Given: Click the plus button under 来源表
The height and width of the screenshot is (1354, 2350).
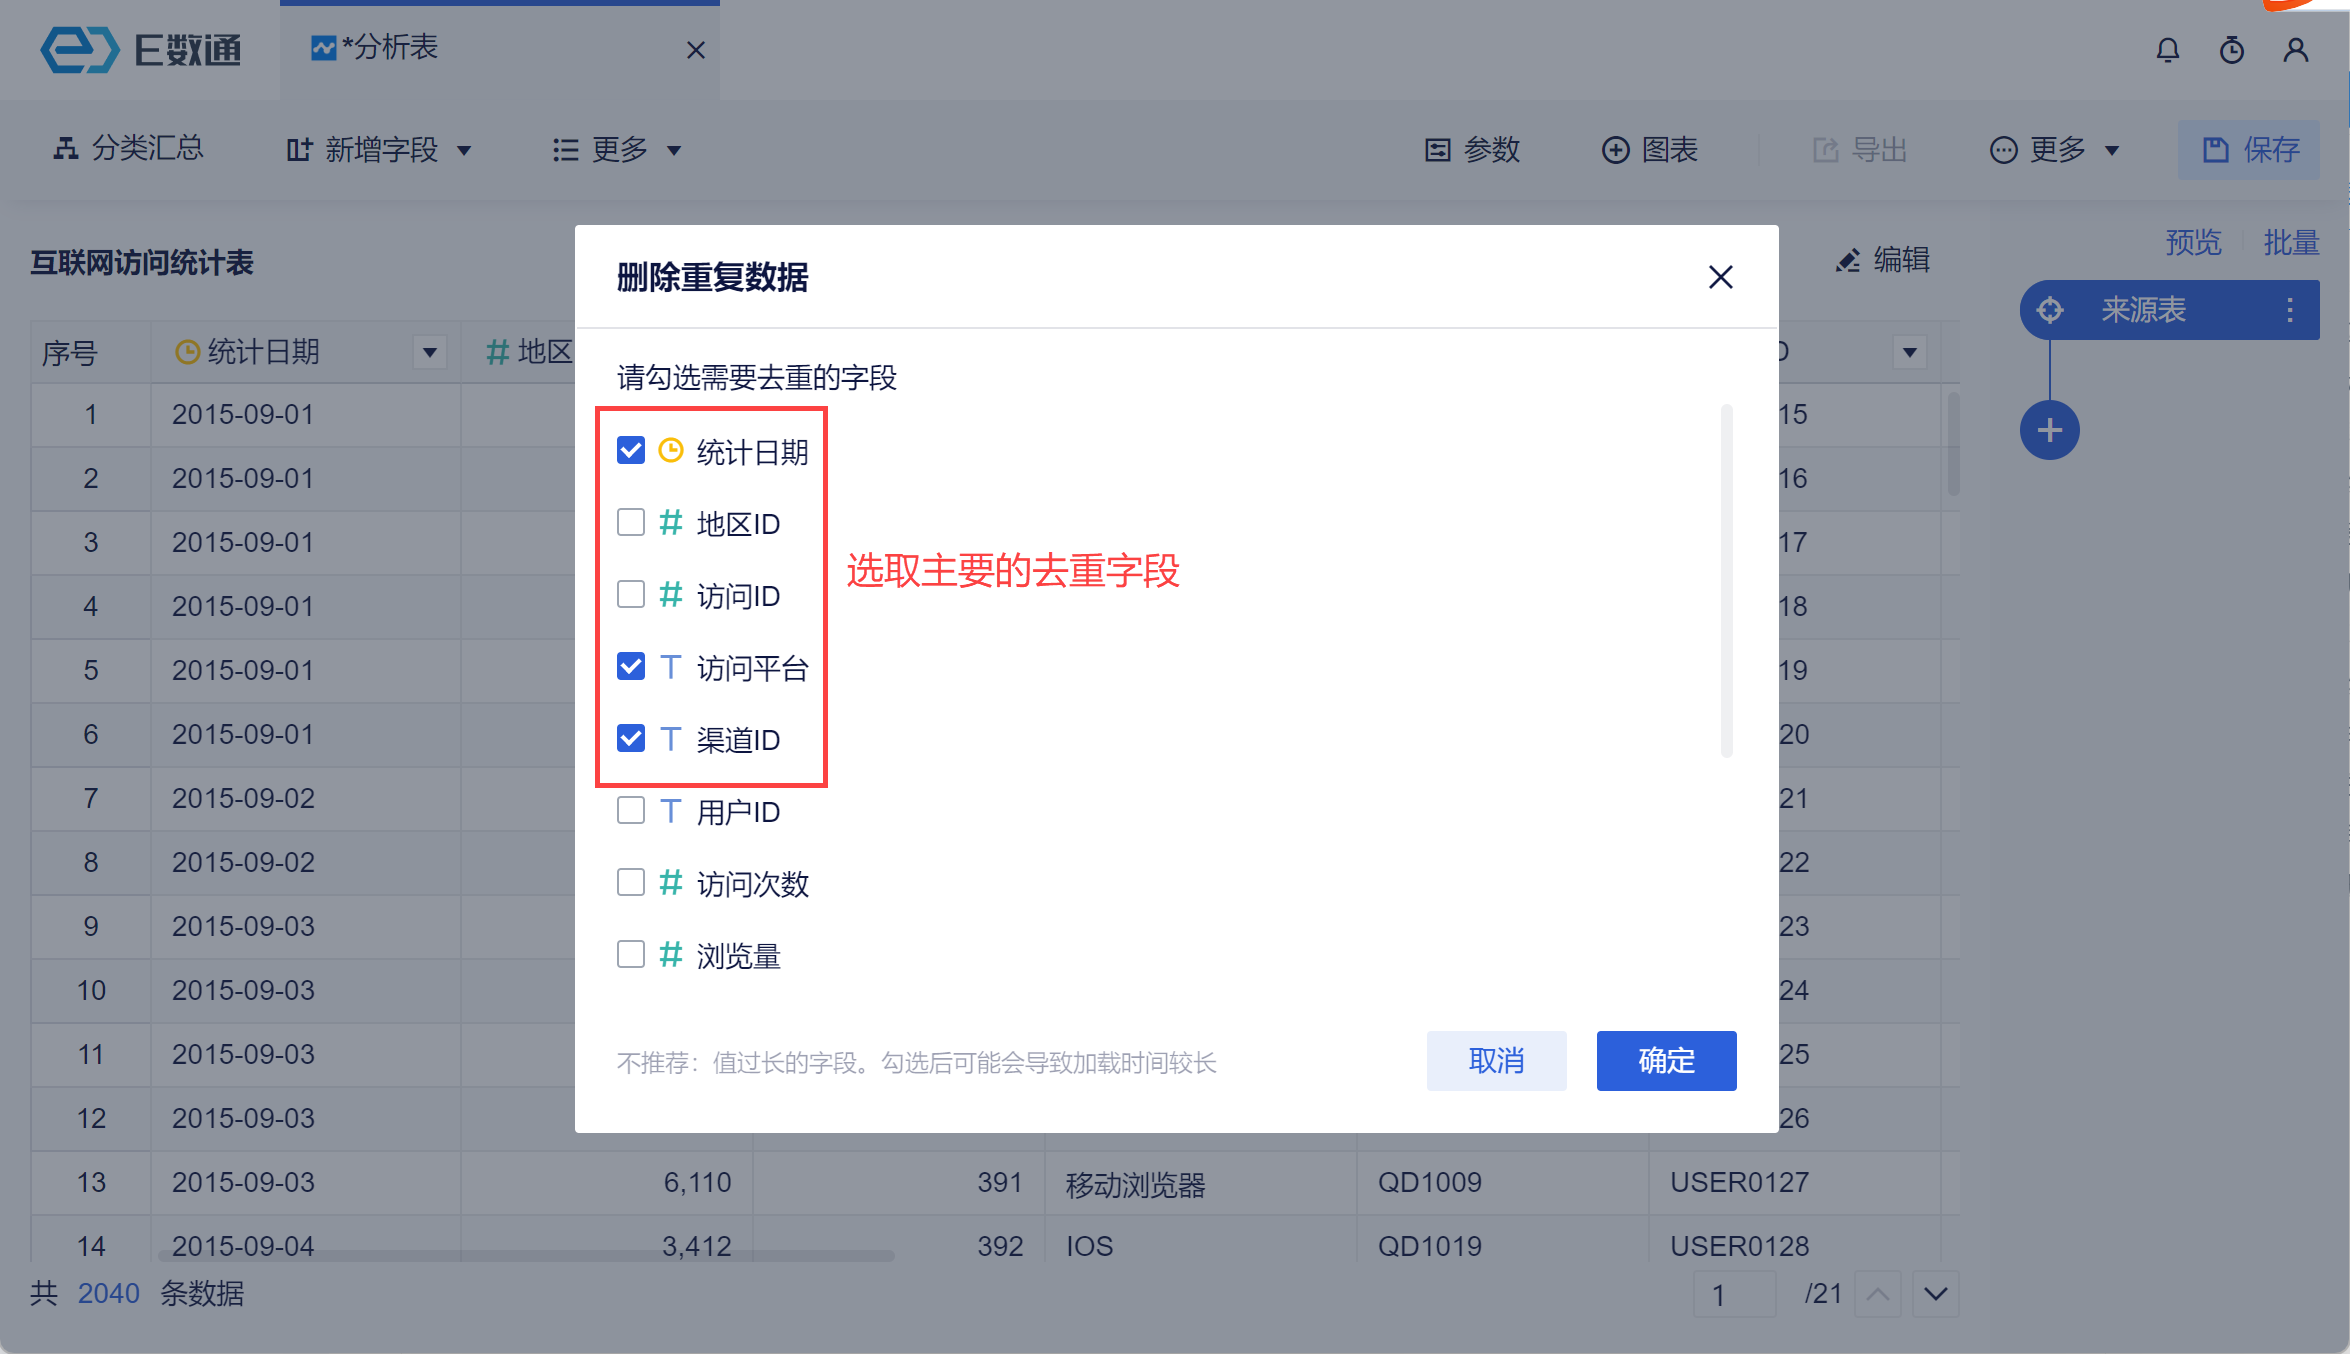Looking at the screenshot, I should click(x=2049, y=431).
